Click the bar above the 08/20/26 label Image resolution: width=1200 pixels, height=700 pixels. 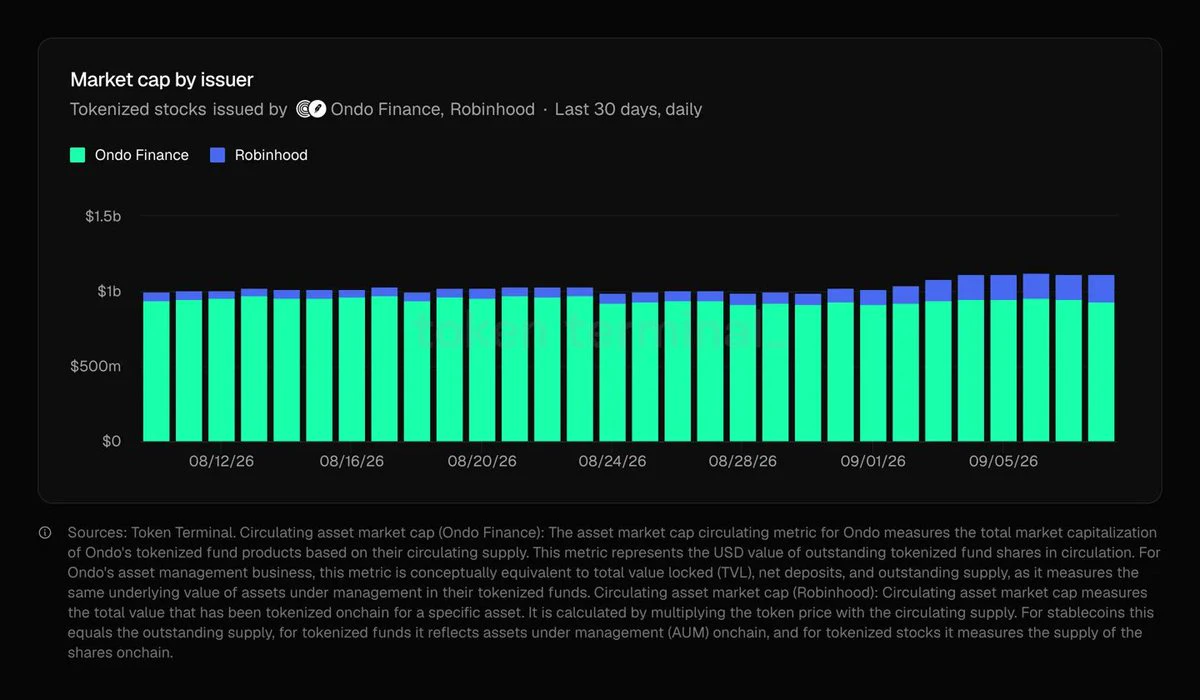(x=482, y=365)
